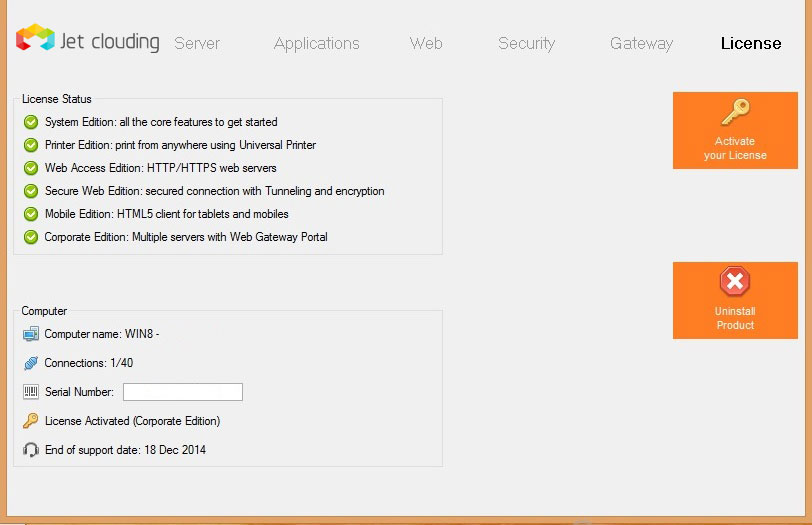
Task: Select the License tab
Action: pos(751,44)
